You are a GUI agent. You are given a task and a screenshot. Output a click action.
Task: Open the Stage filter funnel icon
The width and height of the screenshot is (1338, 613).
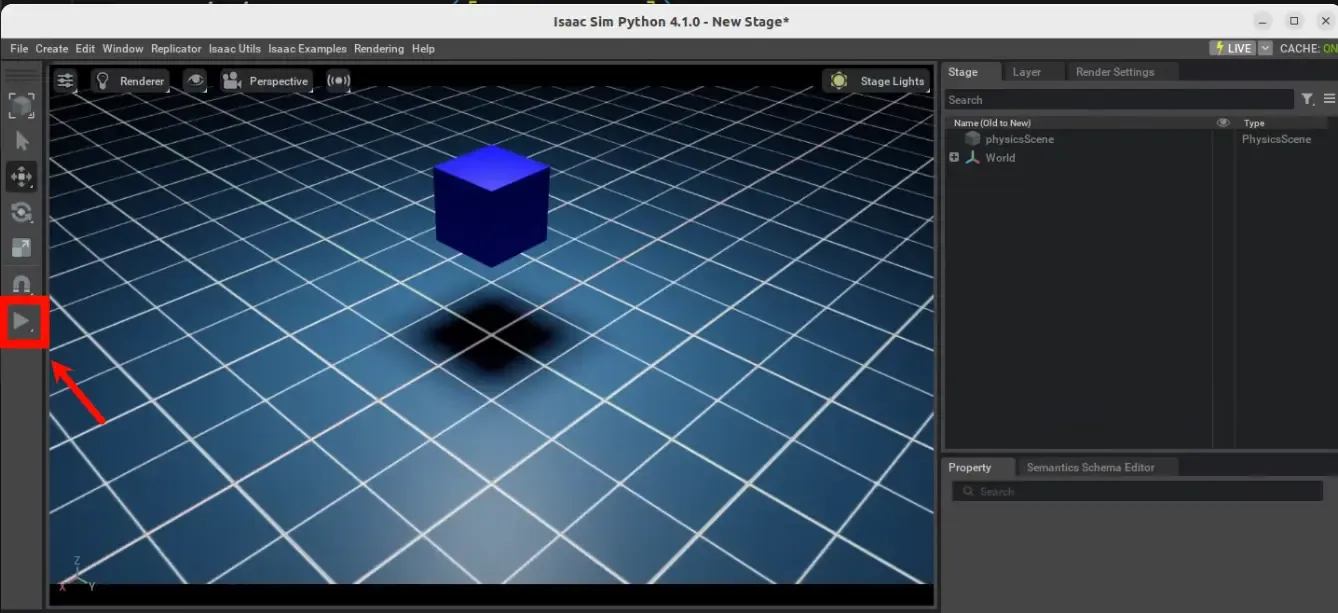tap(1307, 99)
